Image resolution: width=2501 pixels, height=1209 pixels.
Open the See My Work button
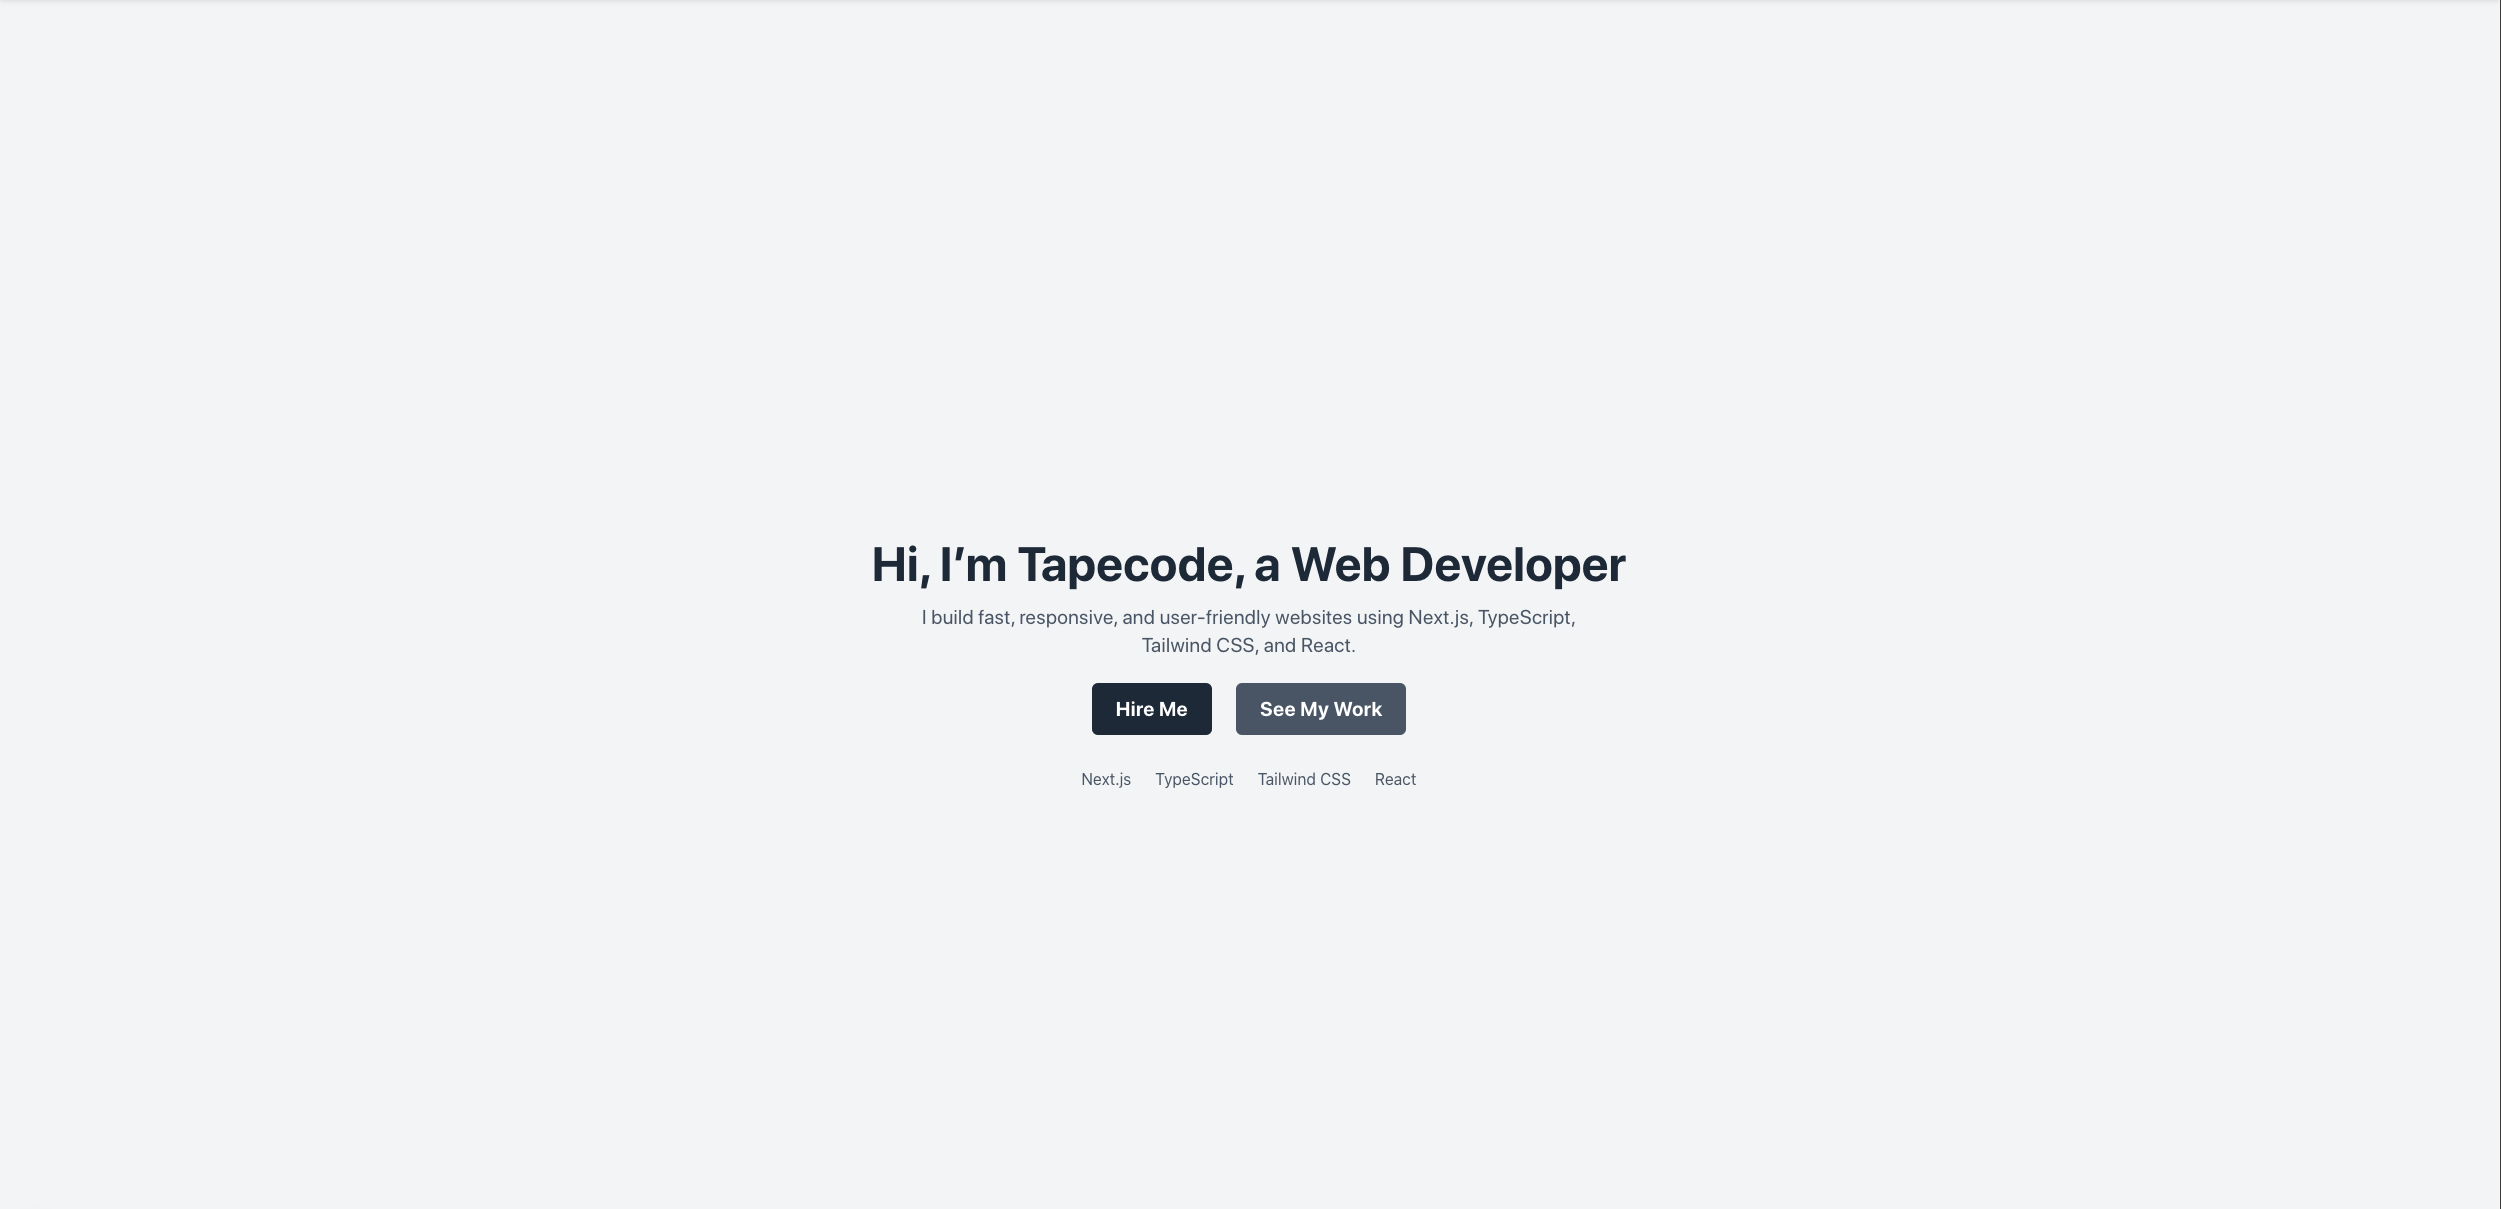click(x=1320, y=709)
